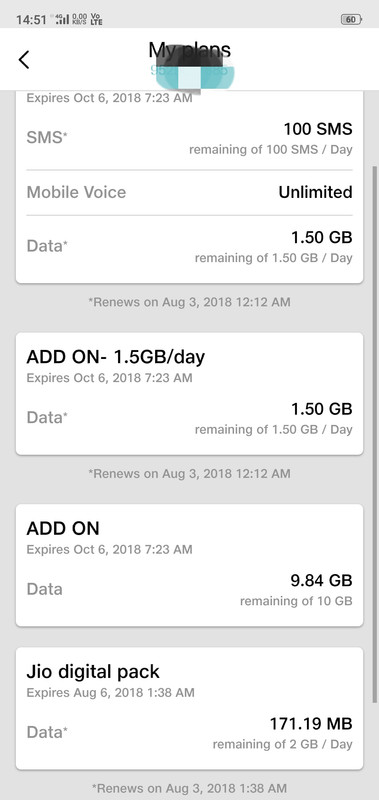
Task: Open the ADD ON- 1.5GB/day plan card
Action: 189,393
